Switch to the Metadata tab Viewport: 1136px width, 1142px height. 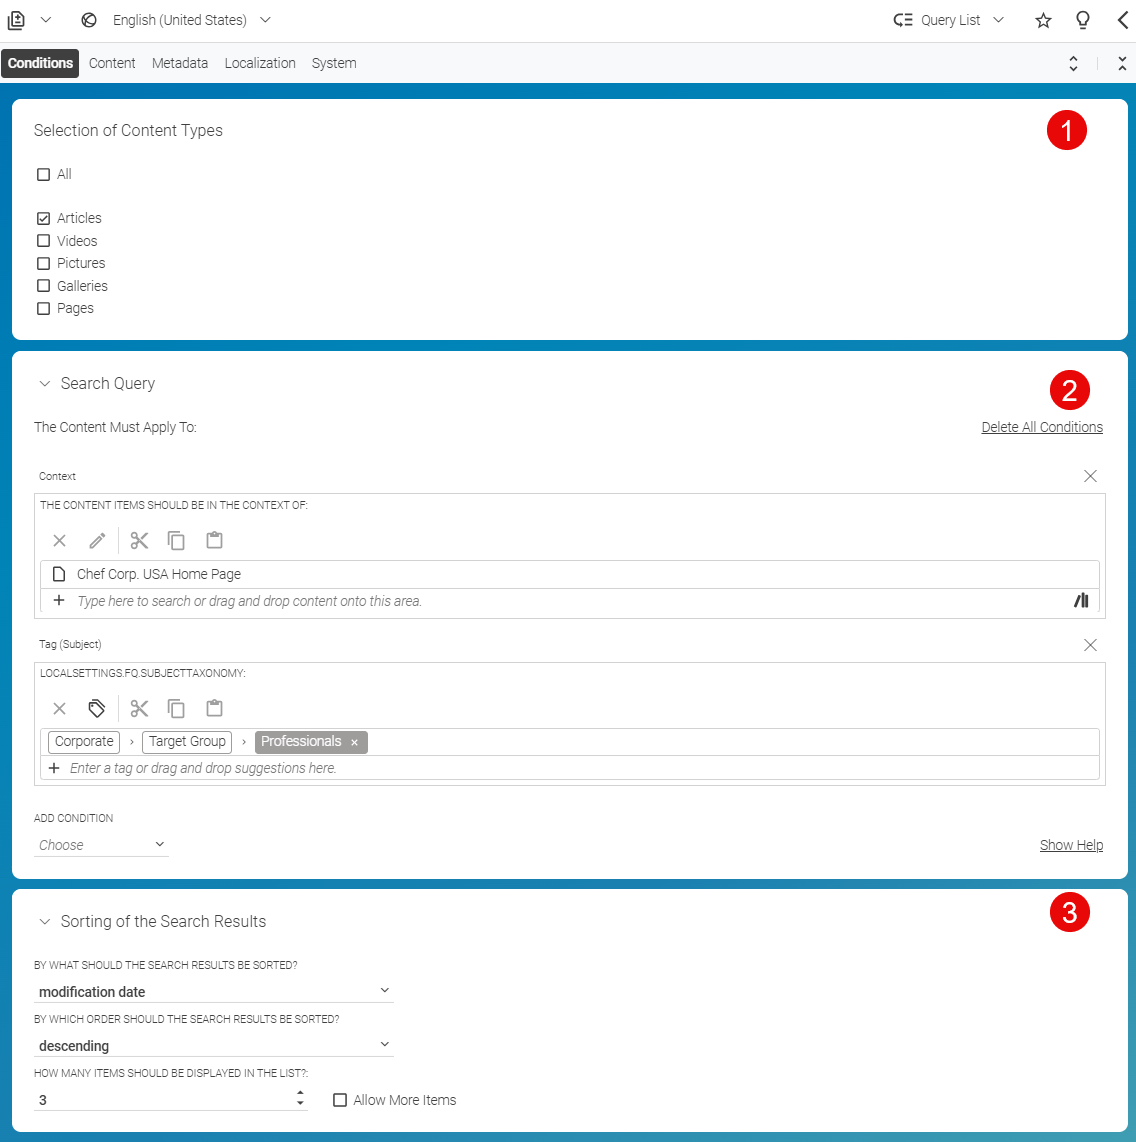tap(180, 63)
